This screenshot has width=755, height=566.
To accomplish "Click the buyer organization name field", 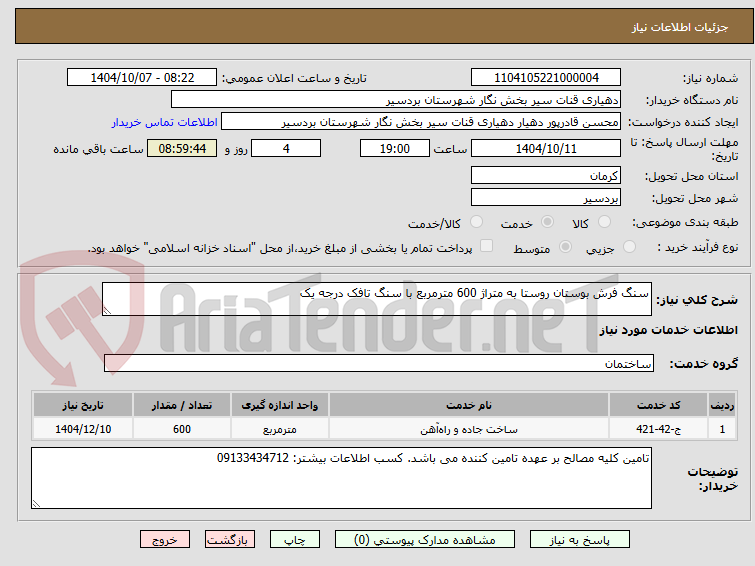I will (x=396, y=100).
